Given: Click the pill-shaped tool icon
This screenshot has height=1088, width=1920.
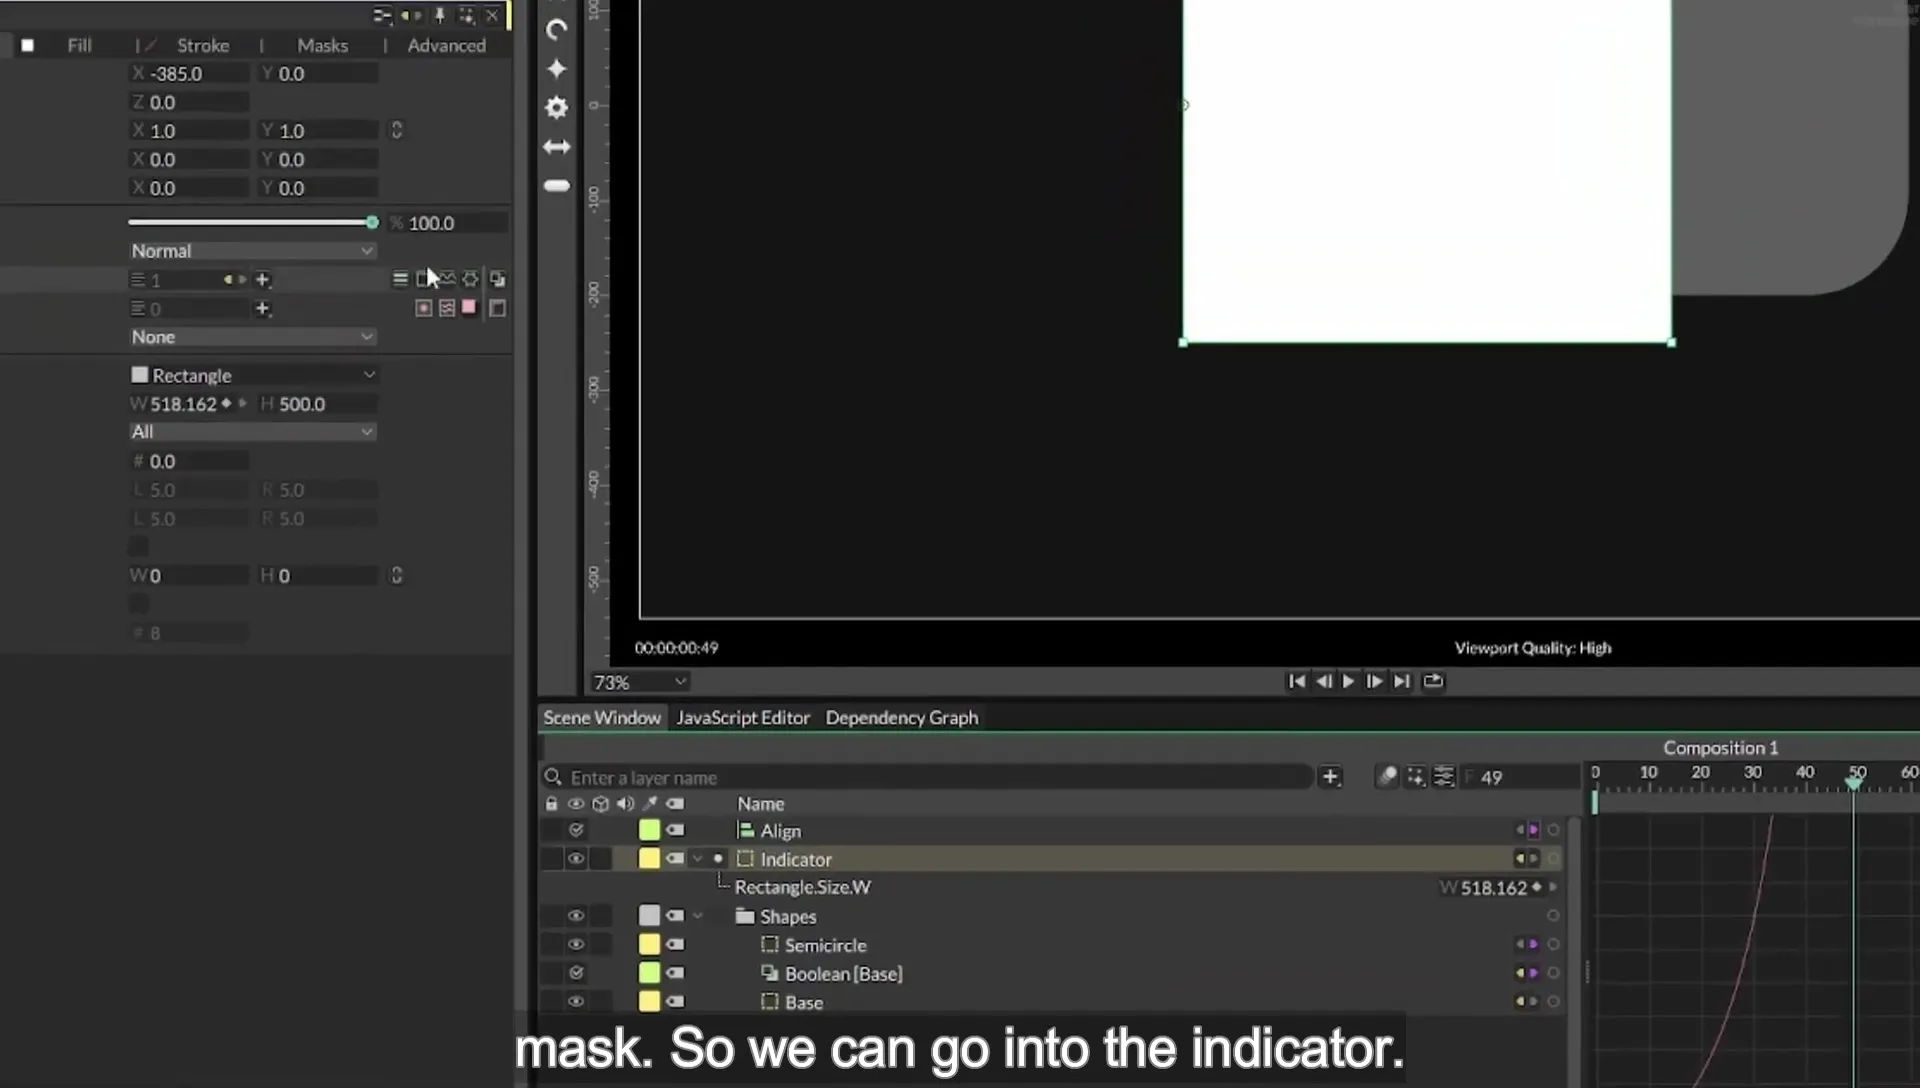Looking at the screenshot, I should (x=557, y=186).
